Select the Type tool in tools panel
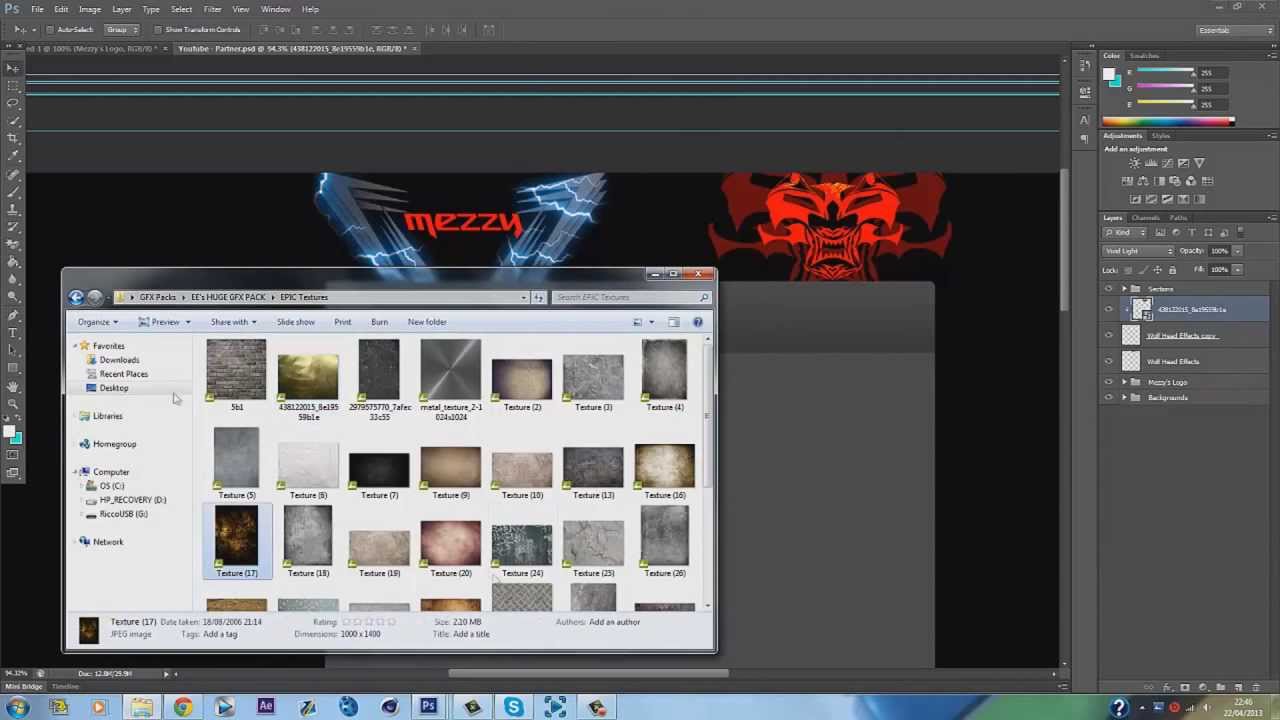The image size is (1280, 720). pos(12,333)
